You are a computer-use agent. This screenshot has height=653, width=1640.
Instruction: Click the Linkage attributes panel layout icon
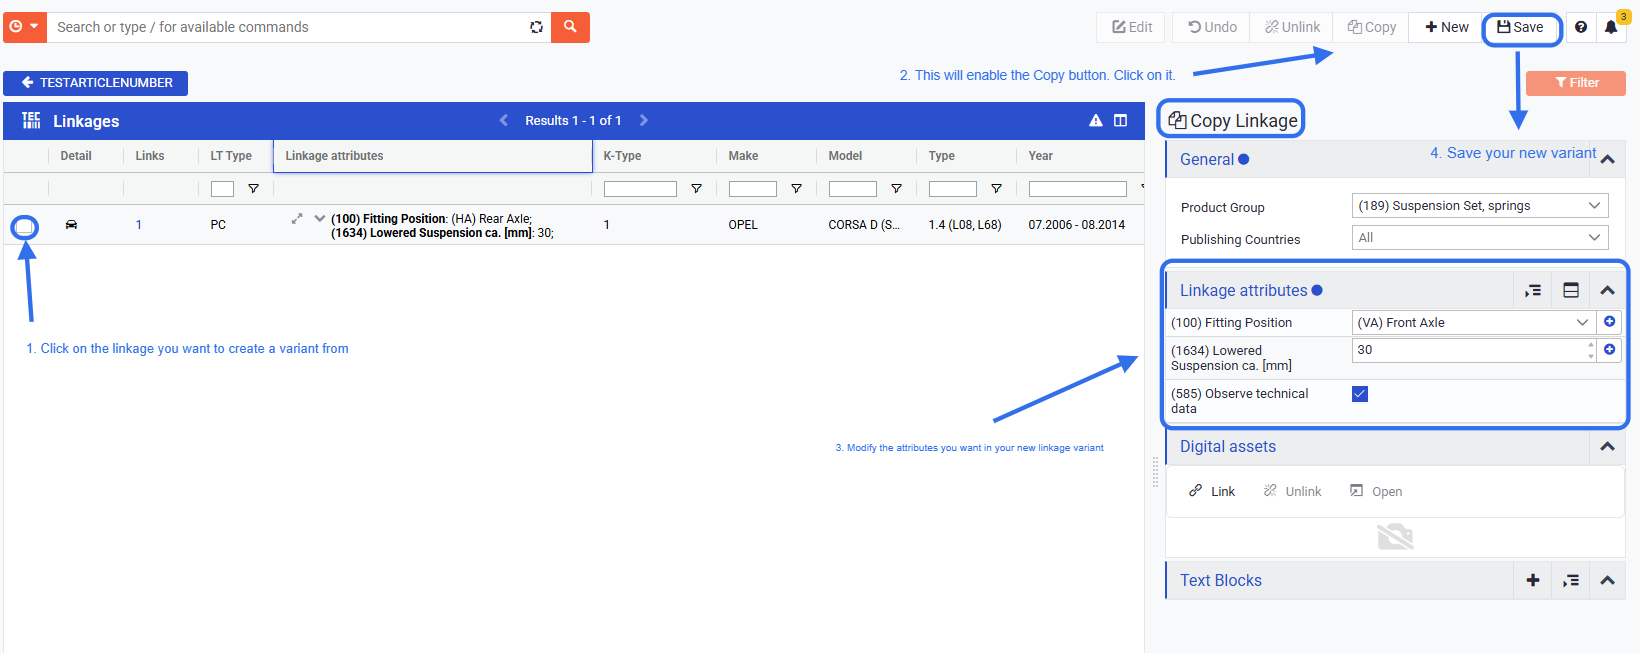point(1571,291)
